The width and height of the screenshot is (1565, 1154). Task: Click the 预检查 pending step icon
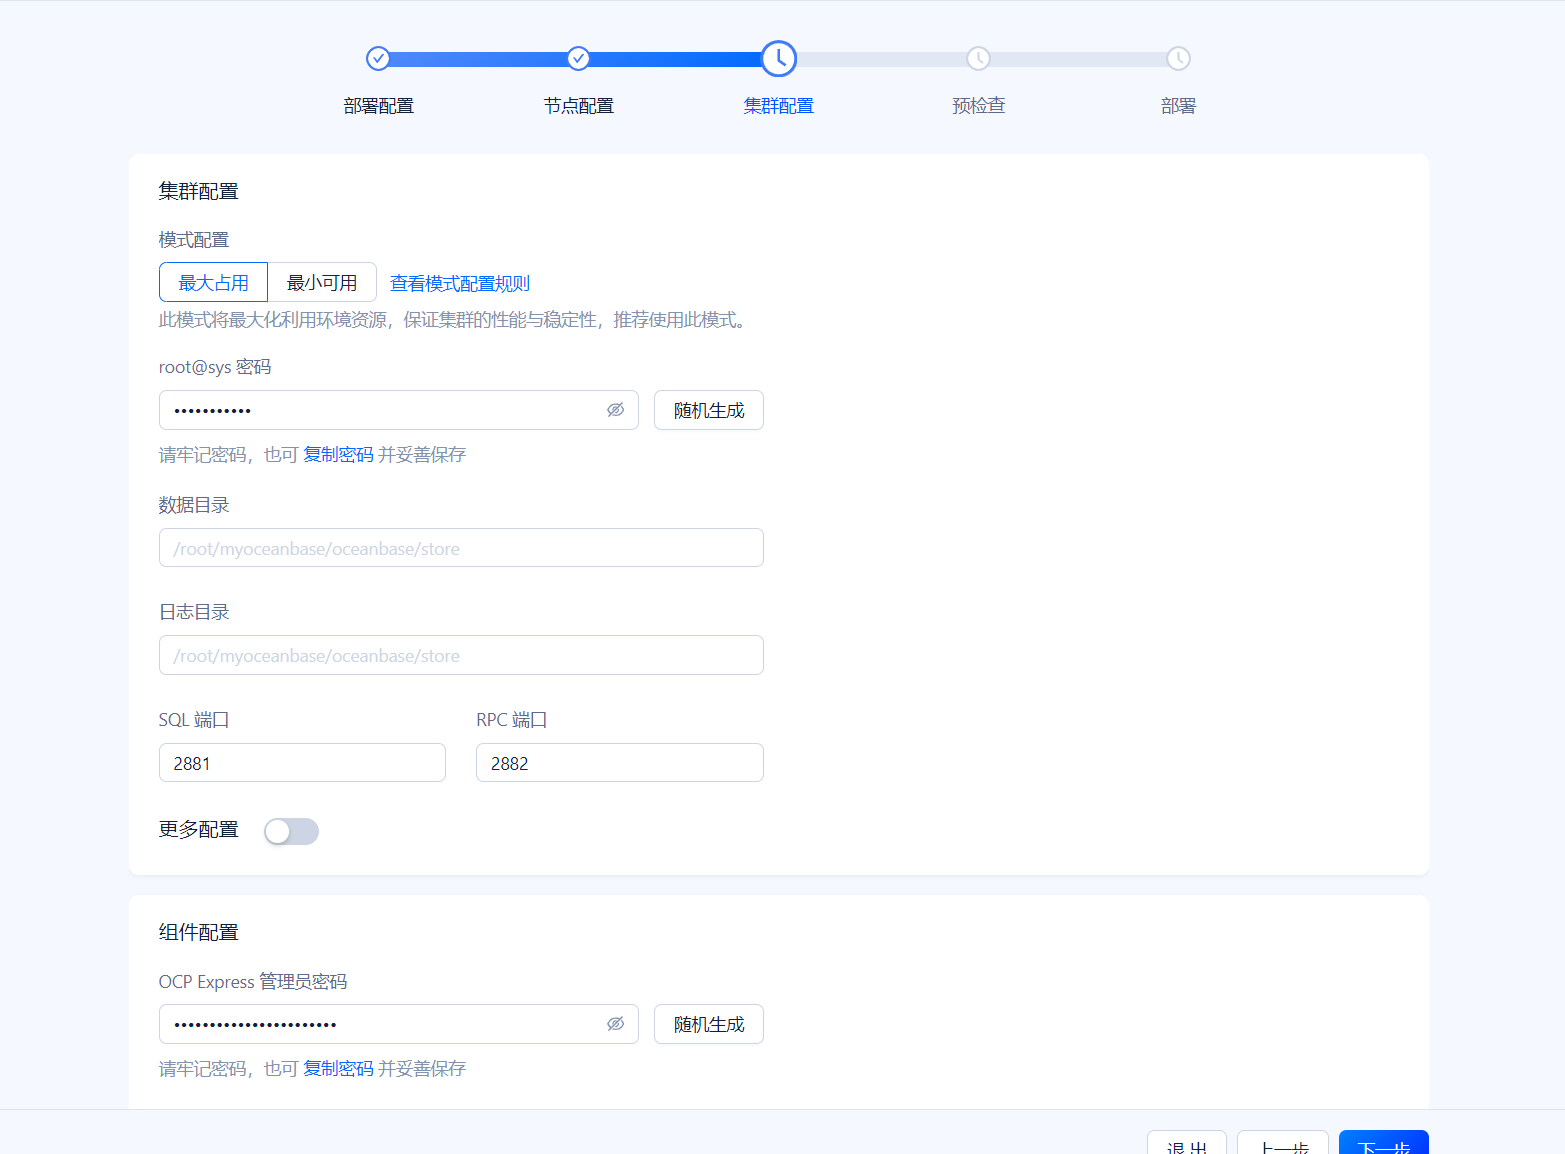click(978, 59)
